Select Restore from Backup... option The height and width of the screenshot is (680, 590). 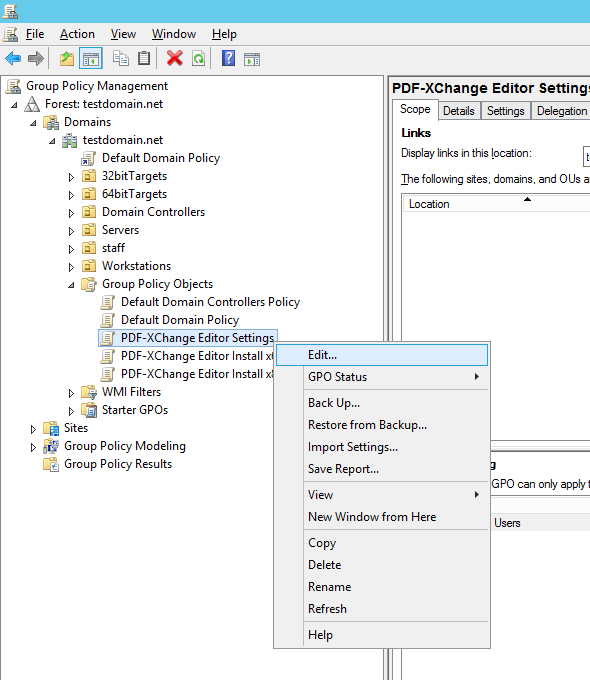click(x=382, y=425)
